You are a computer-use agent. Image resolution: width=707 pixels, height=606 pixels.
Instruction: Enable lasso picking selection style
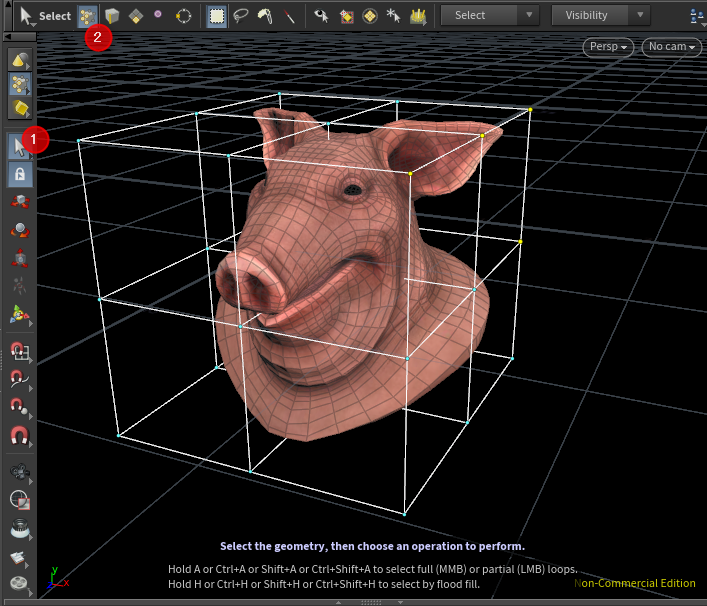(241, 16)
